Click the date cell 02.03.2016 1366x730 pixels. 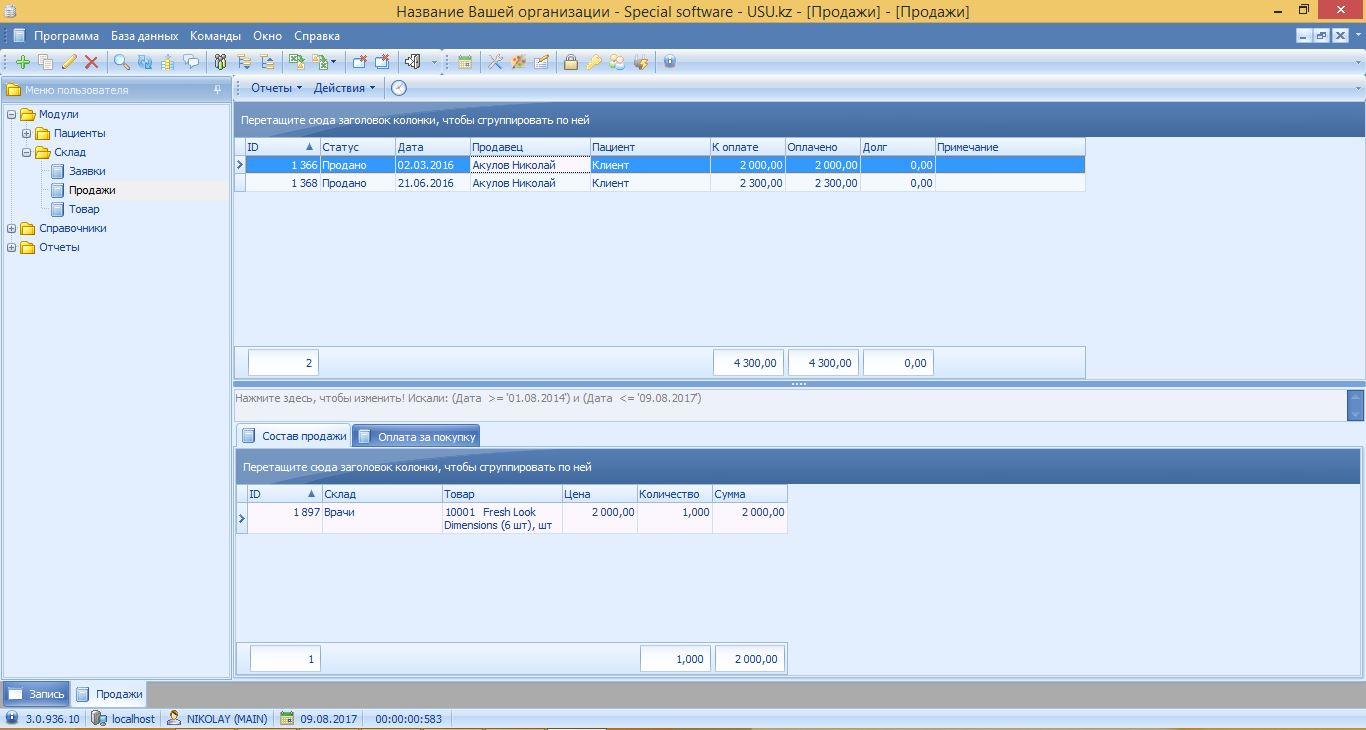tap(432, 165)
